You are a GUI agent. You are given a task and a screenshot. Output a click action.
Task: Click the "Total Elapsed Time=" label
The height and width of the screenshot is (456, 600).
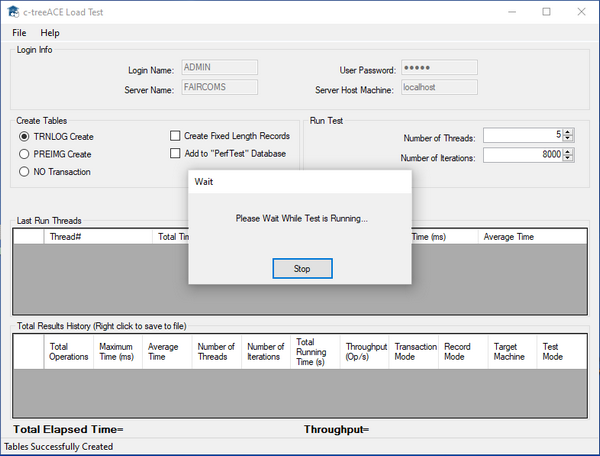(x=68, y=429)
